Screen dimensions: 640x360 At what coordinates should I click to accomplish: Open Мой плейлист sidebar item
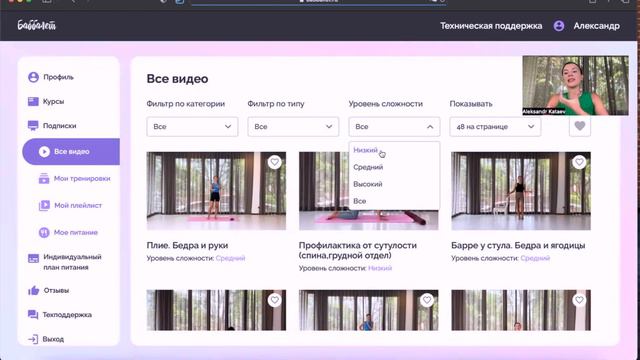tap(78, 205)
